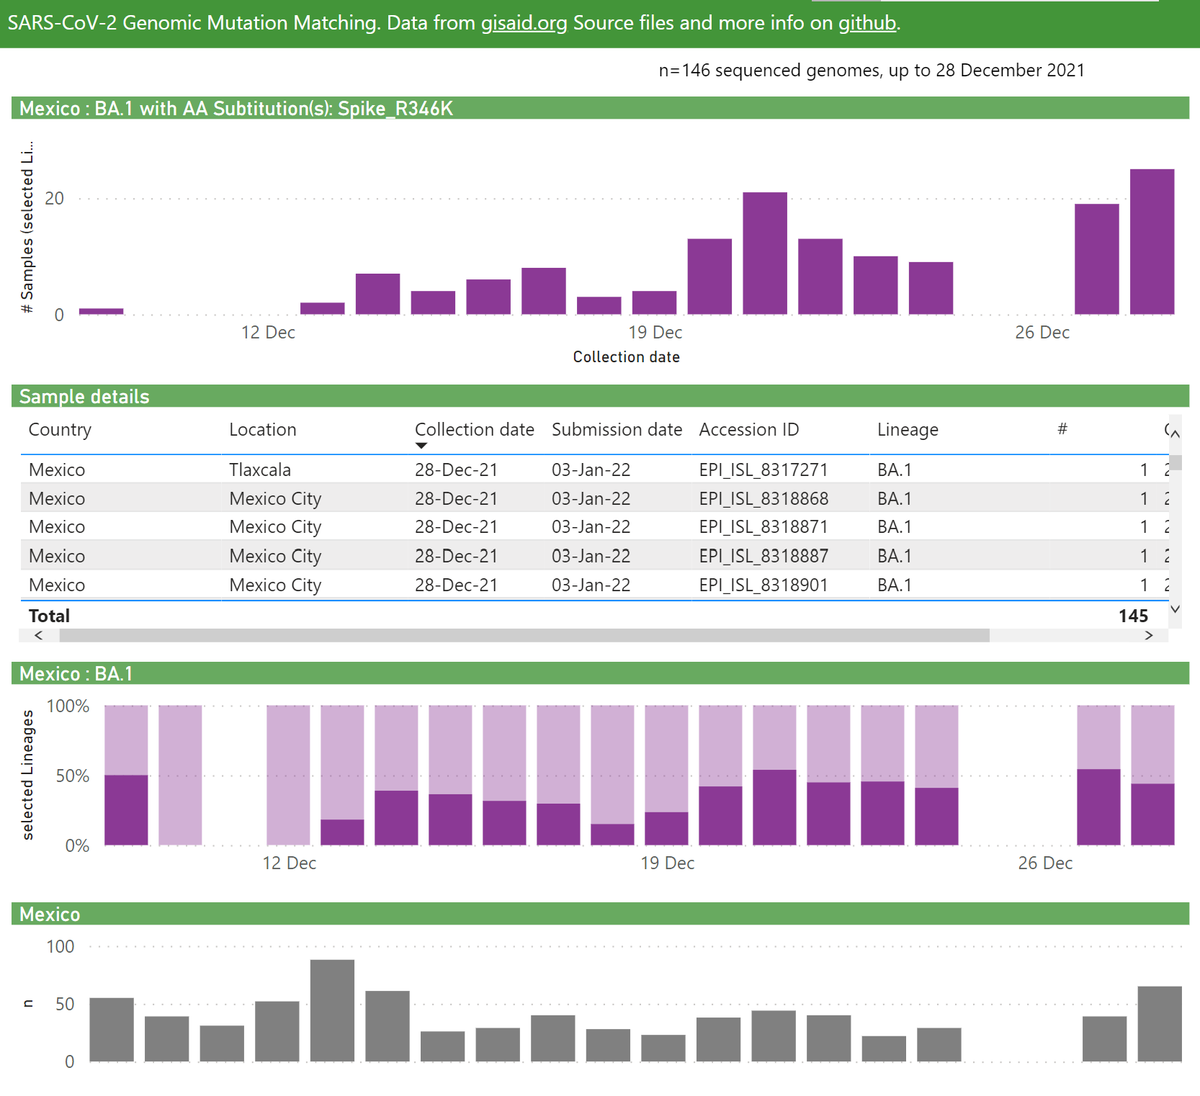The width and height of the screenshot is (1200, 1096).
Task: Select accession ID EPI_ISL_8317271
Action: coord(763,470)
